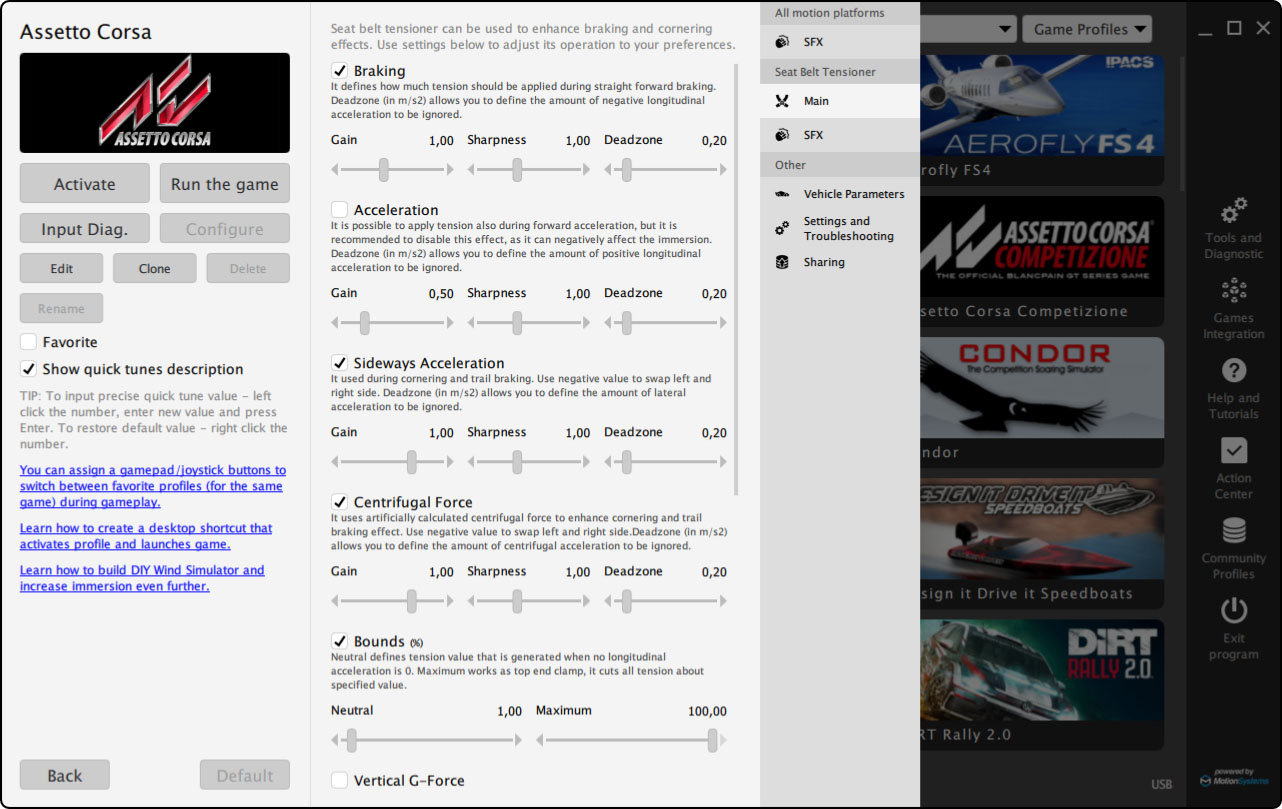Select DiRT Rally 2.0 thumbnail
Image resolution: width=1282 pixels, height=809 pixels.
1042,670
